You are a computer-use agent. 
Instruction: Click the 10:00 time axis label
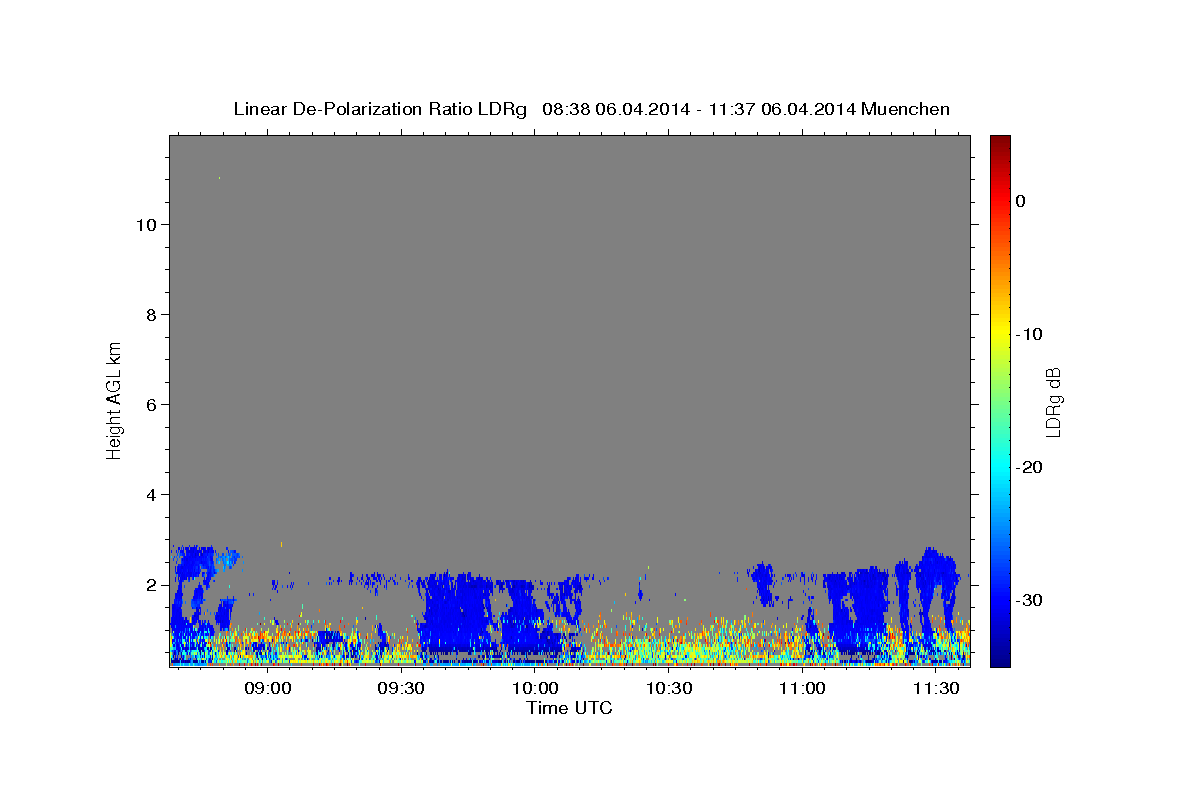tap(535, 688)
